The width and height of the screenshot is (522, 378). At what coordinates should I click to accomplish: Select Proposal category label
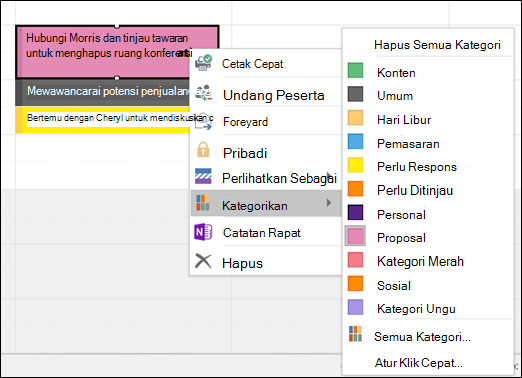pos(401,238)
